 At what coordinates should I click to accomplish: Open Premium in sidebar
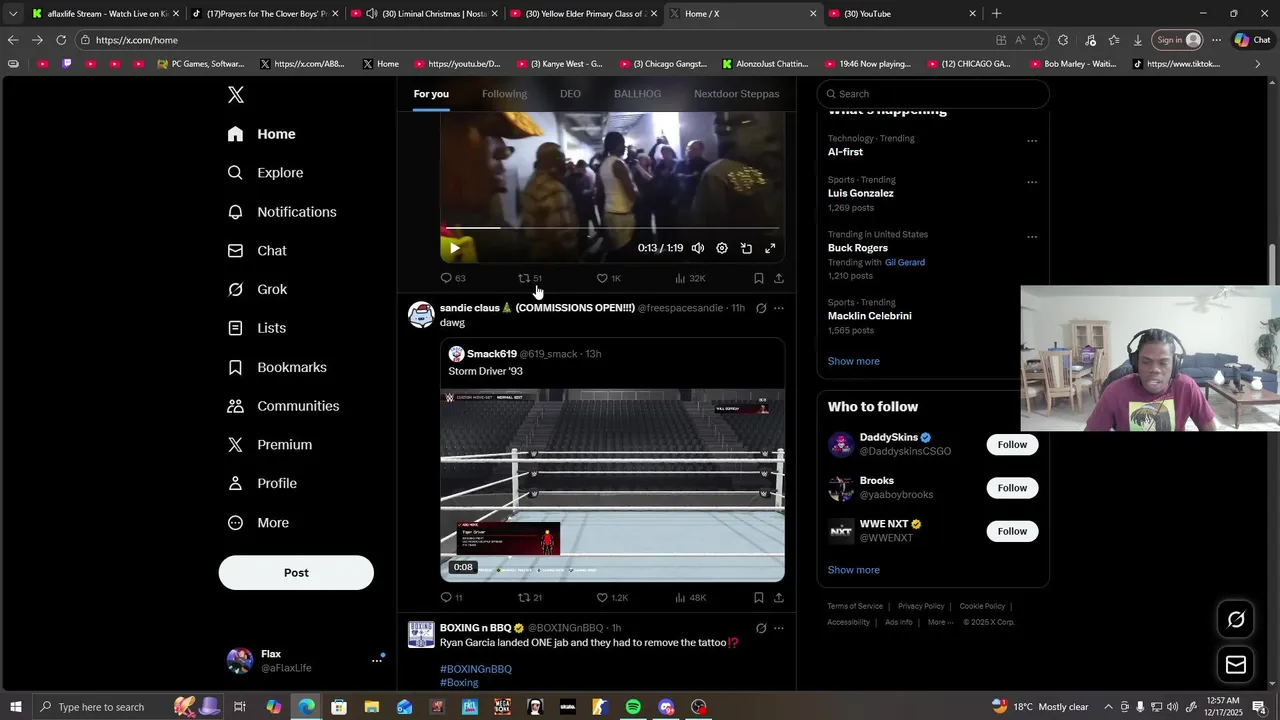click(x=270, y=445)
